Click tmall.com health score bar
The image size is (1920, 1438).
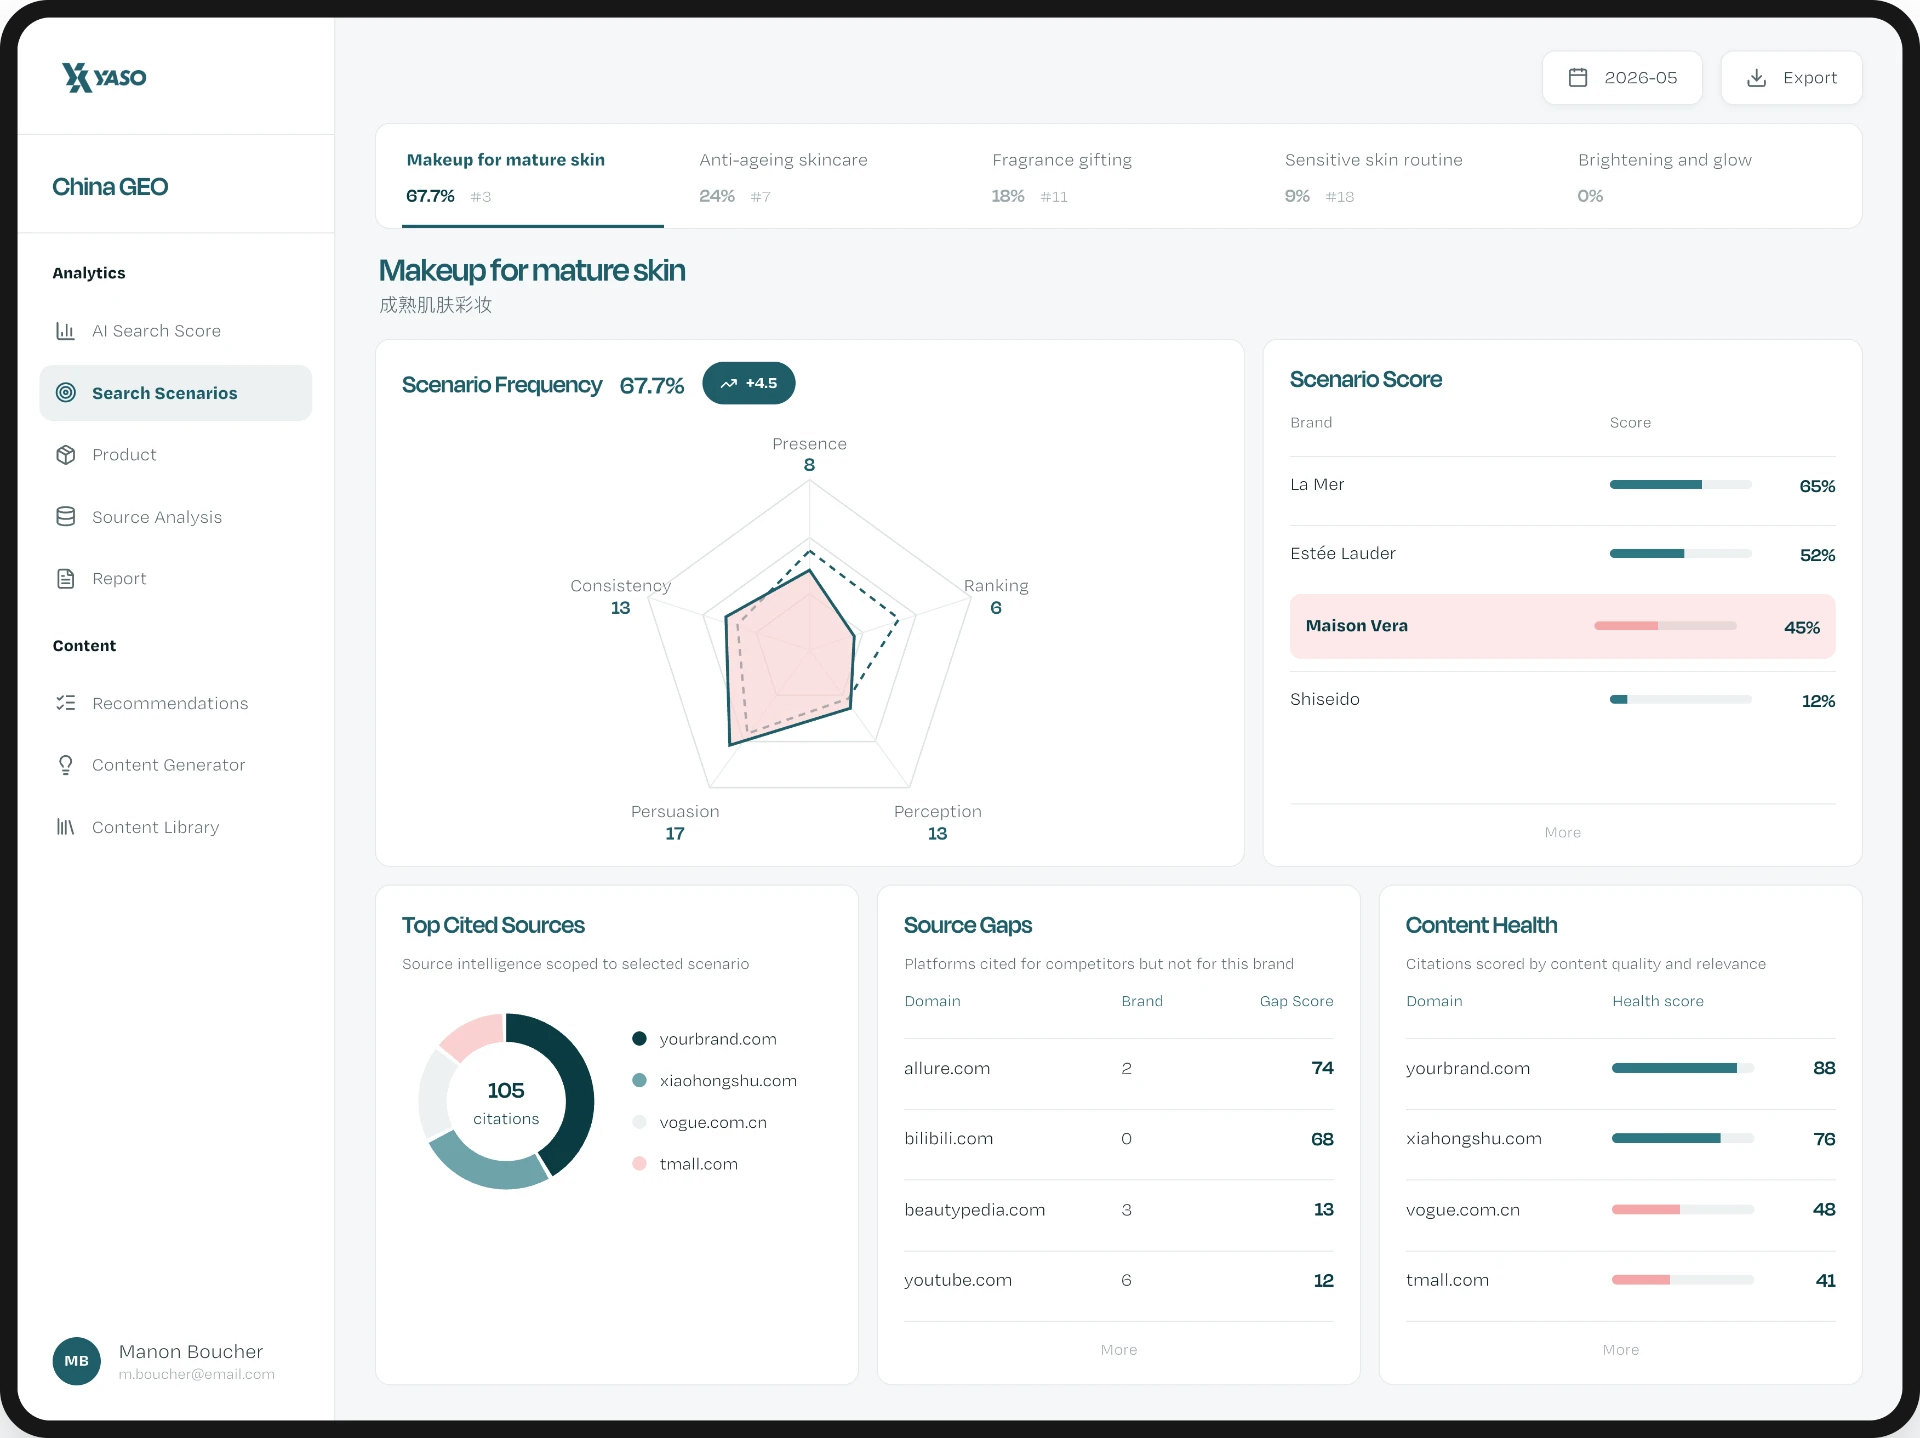click(1682, 1280)
